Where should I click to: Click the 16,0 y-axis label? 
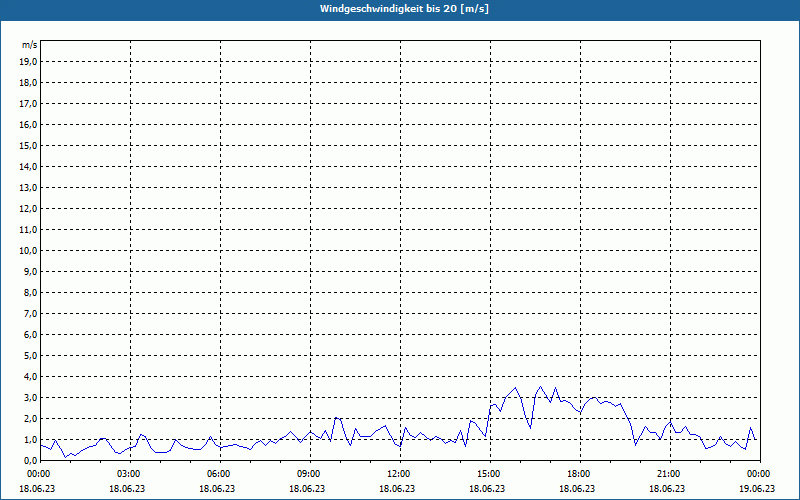coord(28,124)
